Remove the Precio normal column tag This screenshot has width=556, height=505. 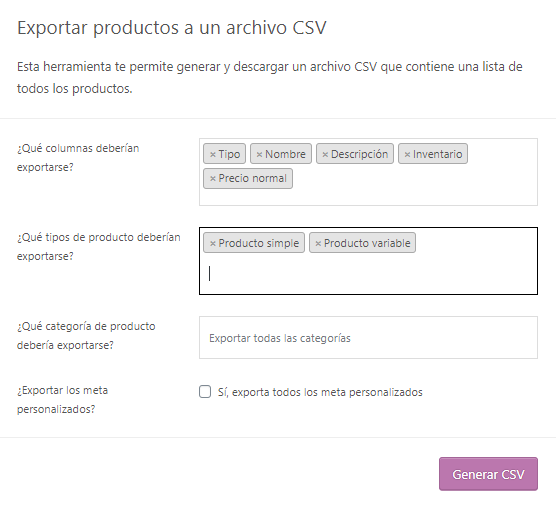click(213, 179)
